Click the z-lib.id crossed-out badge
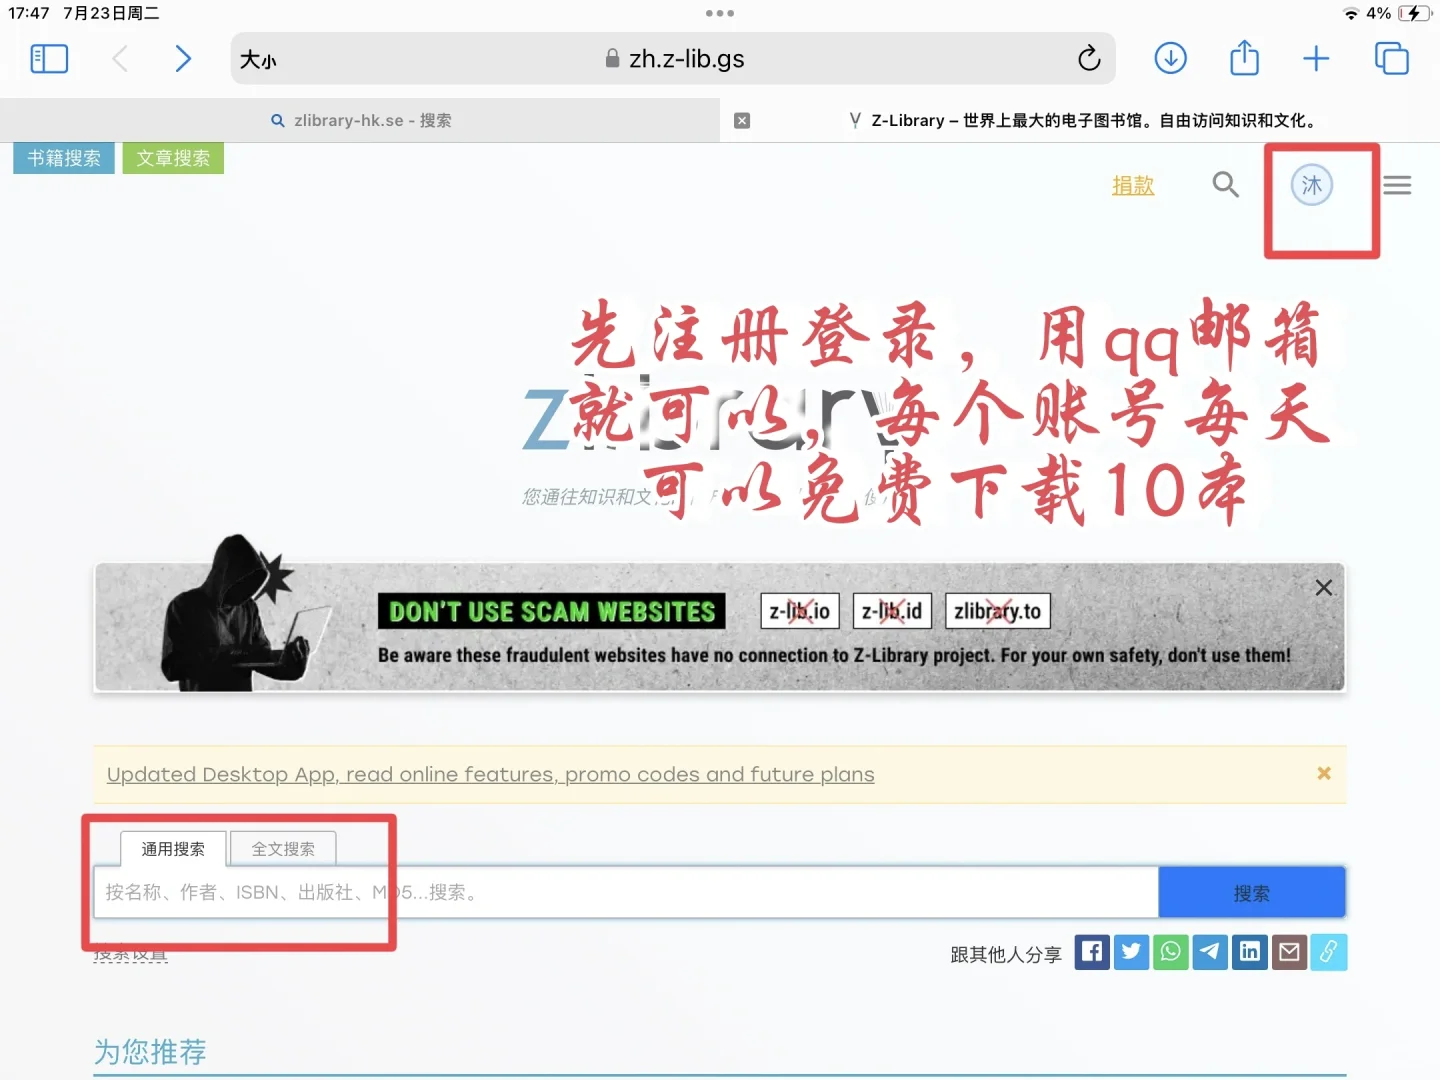Image resolution: width=1440 pixels, height=1080 pixels. [892, 611]
